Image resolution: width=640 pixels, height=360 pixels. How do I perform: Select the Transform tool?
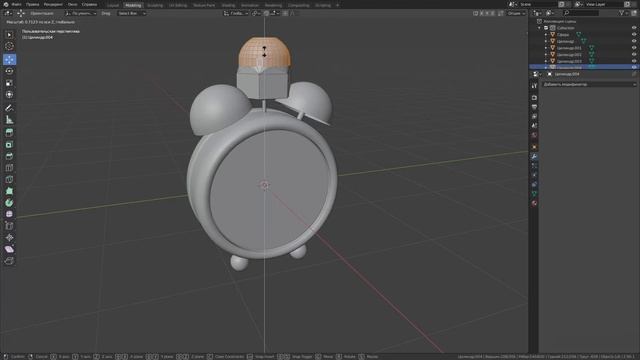click(x=9, y=95)
